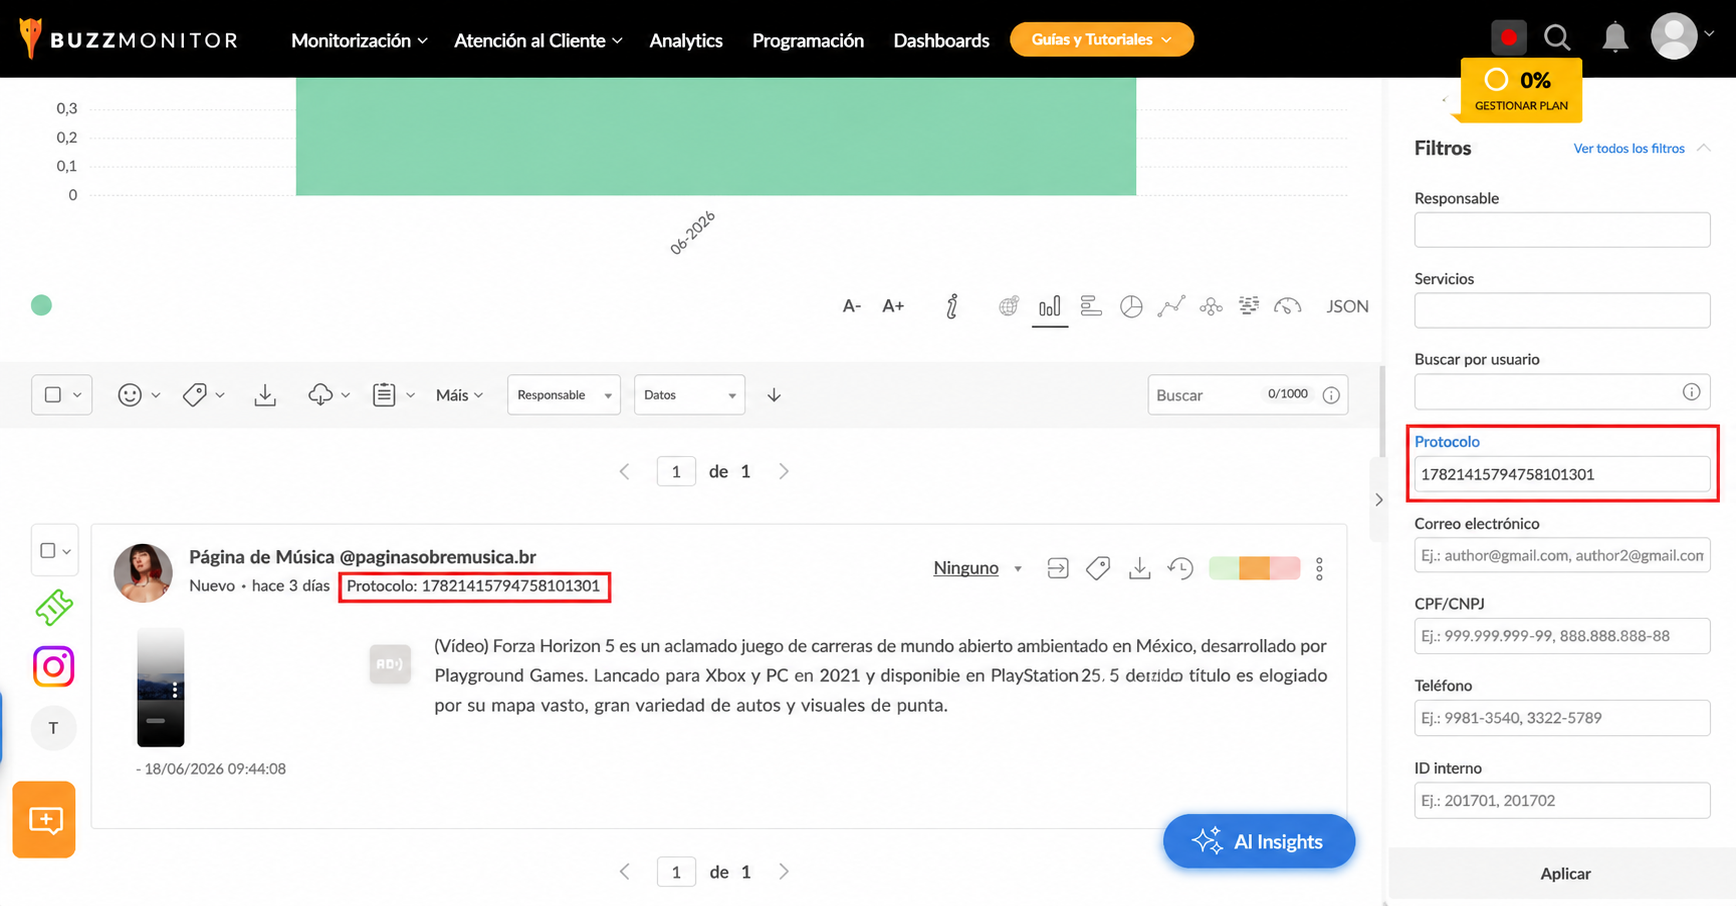The height and width of the screenshot is (906, 1736).
Task: Open the Datos dropdown
Action: (x=690, y=395)
